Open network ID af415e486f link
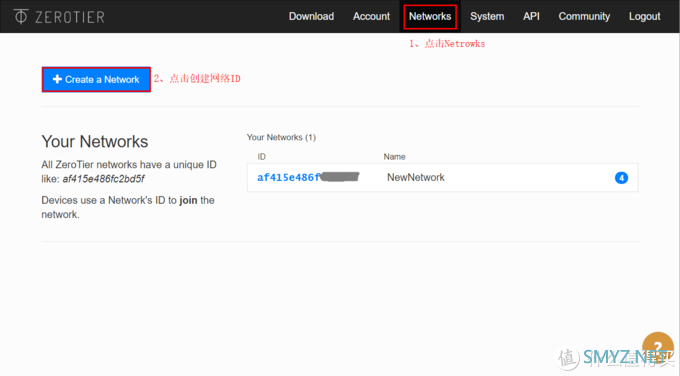 [x=308, y=177]
